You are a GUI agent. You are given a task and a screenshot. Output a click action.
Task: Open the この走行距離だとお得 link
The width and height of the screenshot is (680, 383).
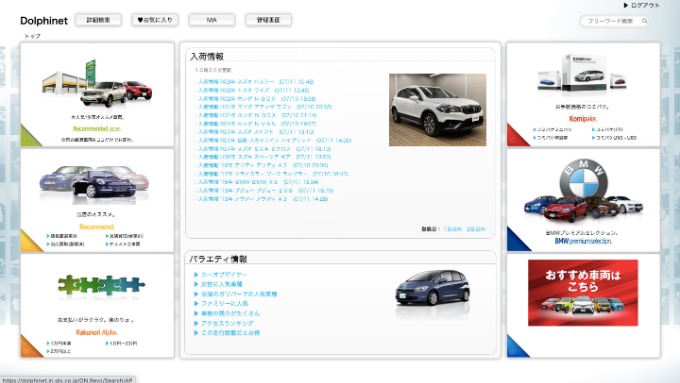point(230,333)
